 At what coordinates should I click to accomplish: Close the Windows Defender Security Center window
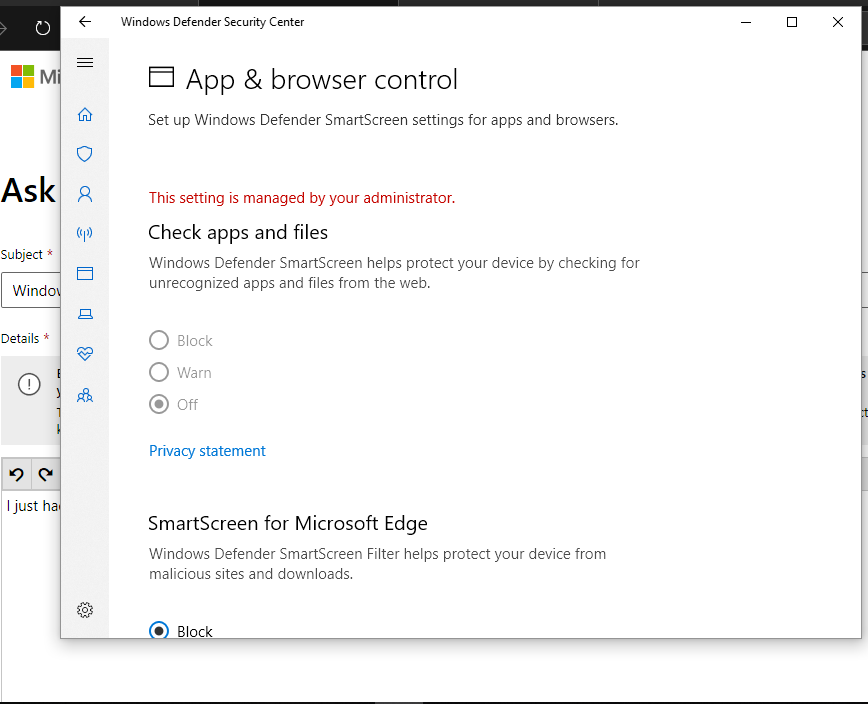point(838,22)
